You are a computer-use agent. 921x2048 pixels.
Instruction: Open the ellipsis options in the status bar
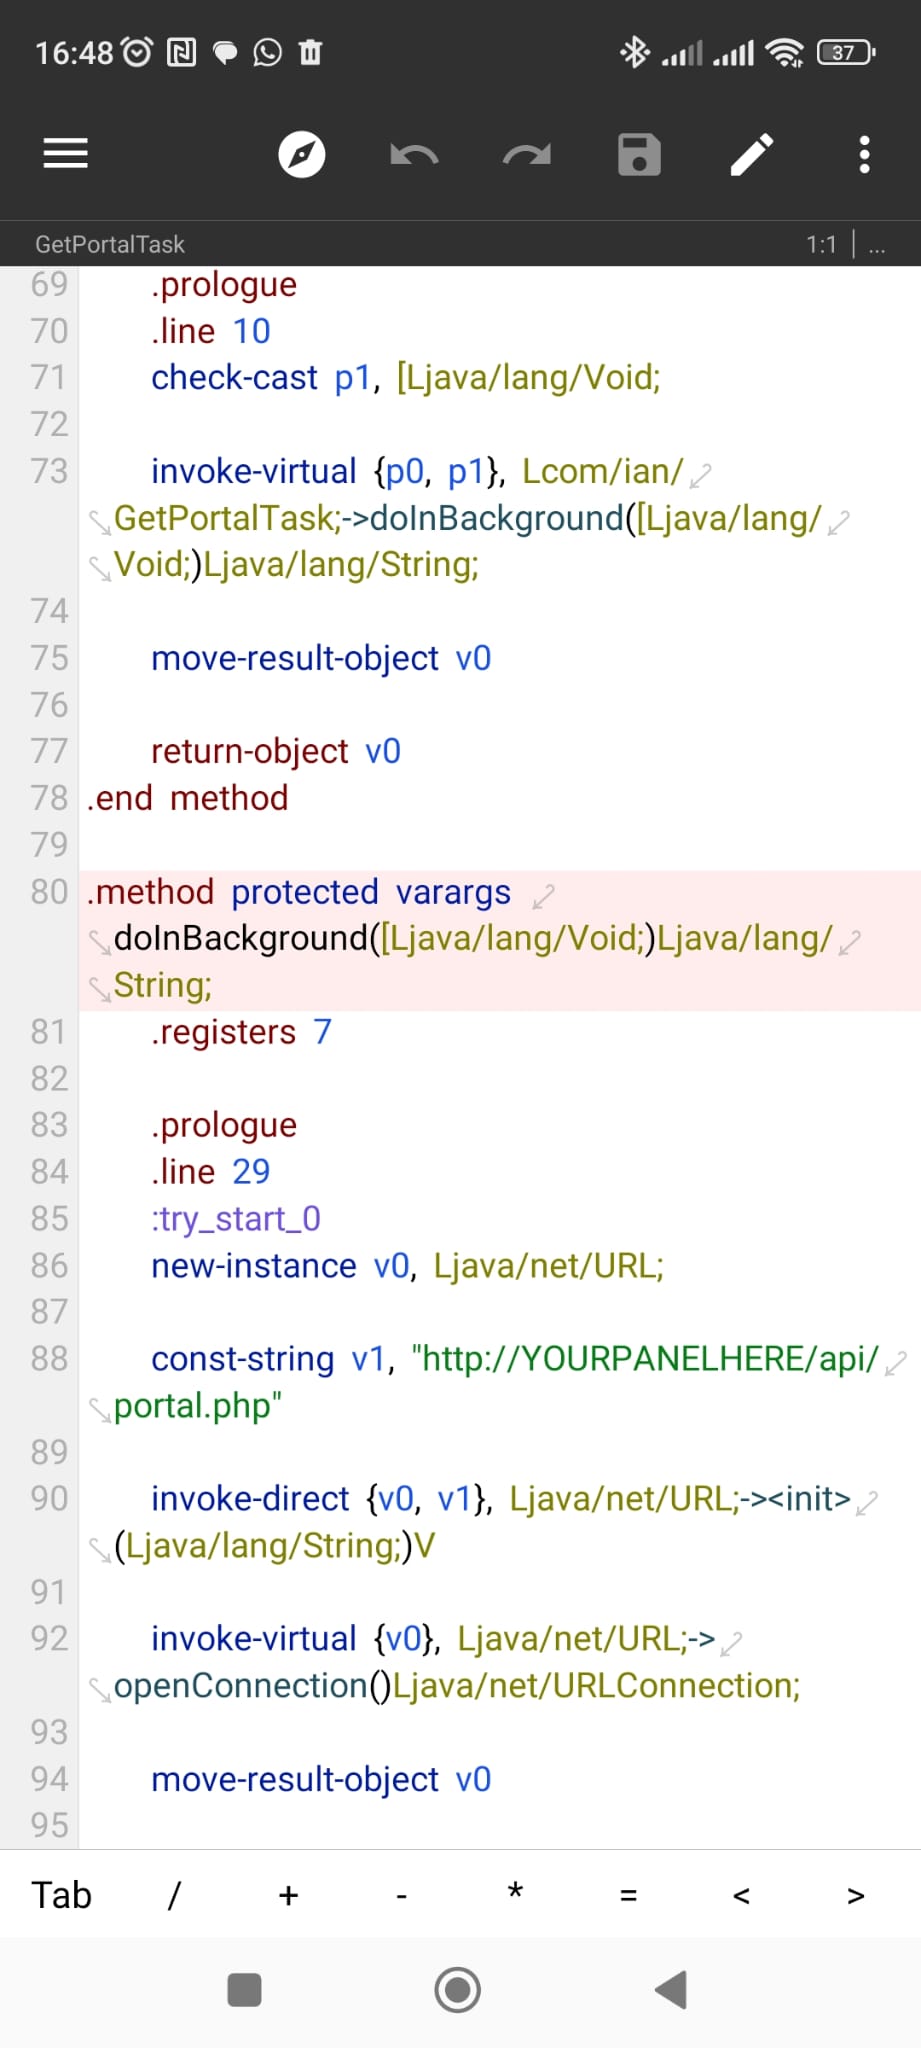[x=877, y=244]
